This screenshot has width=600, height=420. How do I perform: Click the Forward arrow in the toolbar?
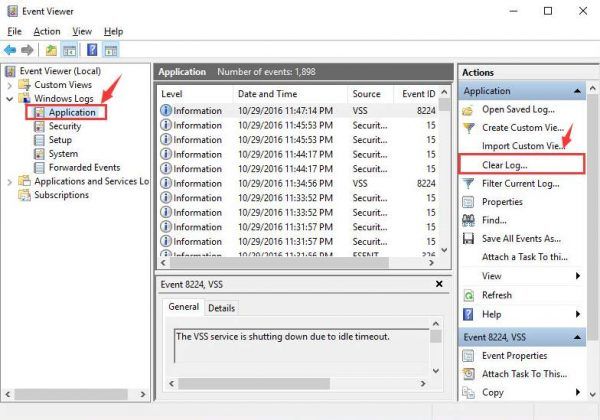click(27, 50)
